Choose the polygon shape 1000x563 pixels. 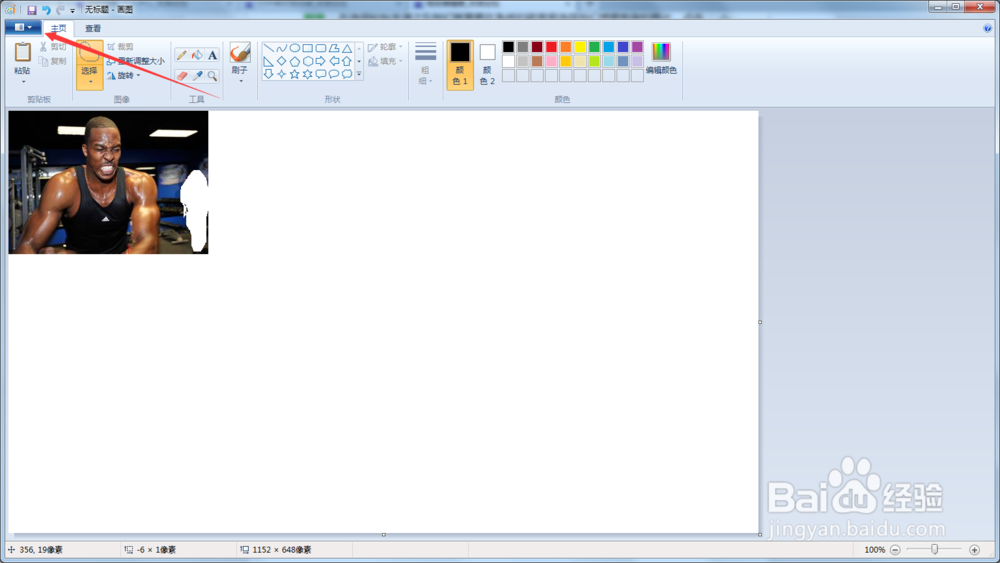coord(334,48)
